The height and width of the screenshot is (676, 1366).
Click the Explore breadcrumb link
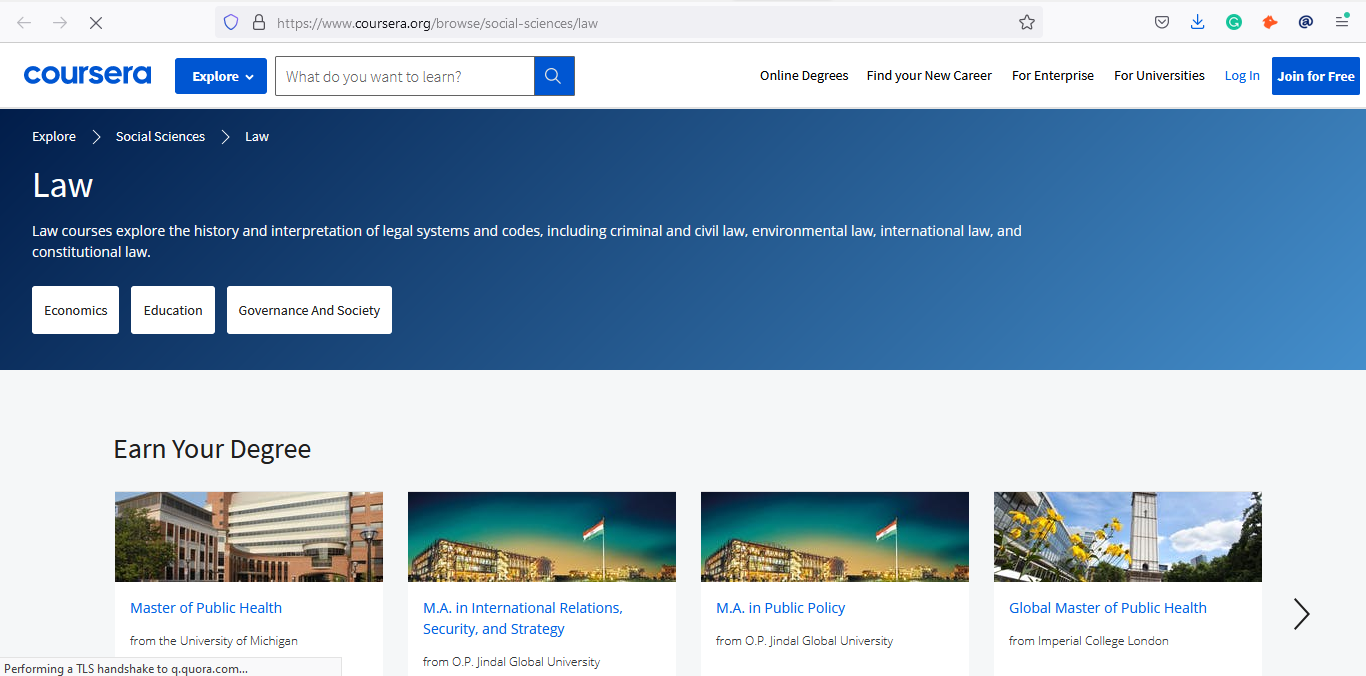click(x=54, y=137)
